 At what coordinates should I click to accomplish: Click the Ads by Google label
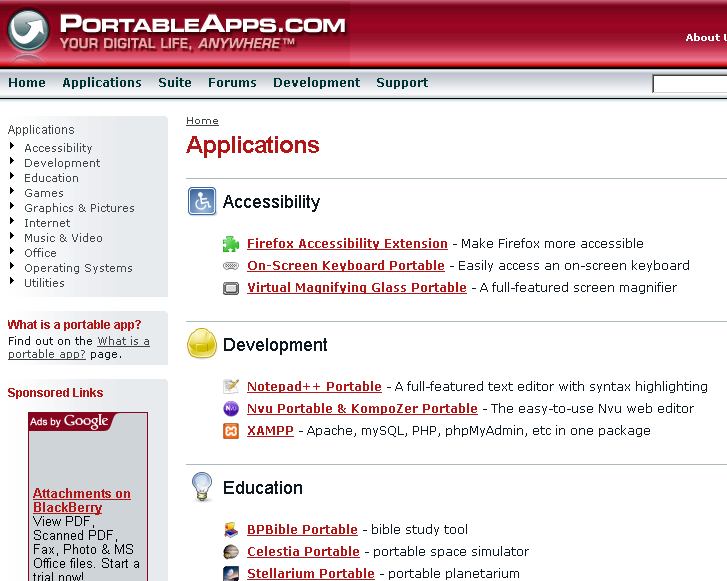pyautogui.click(x=69, y=421)
